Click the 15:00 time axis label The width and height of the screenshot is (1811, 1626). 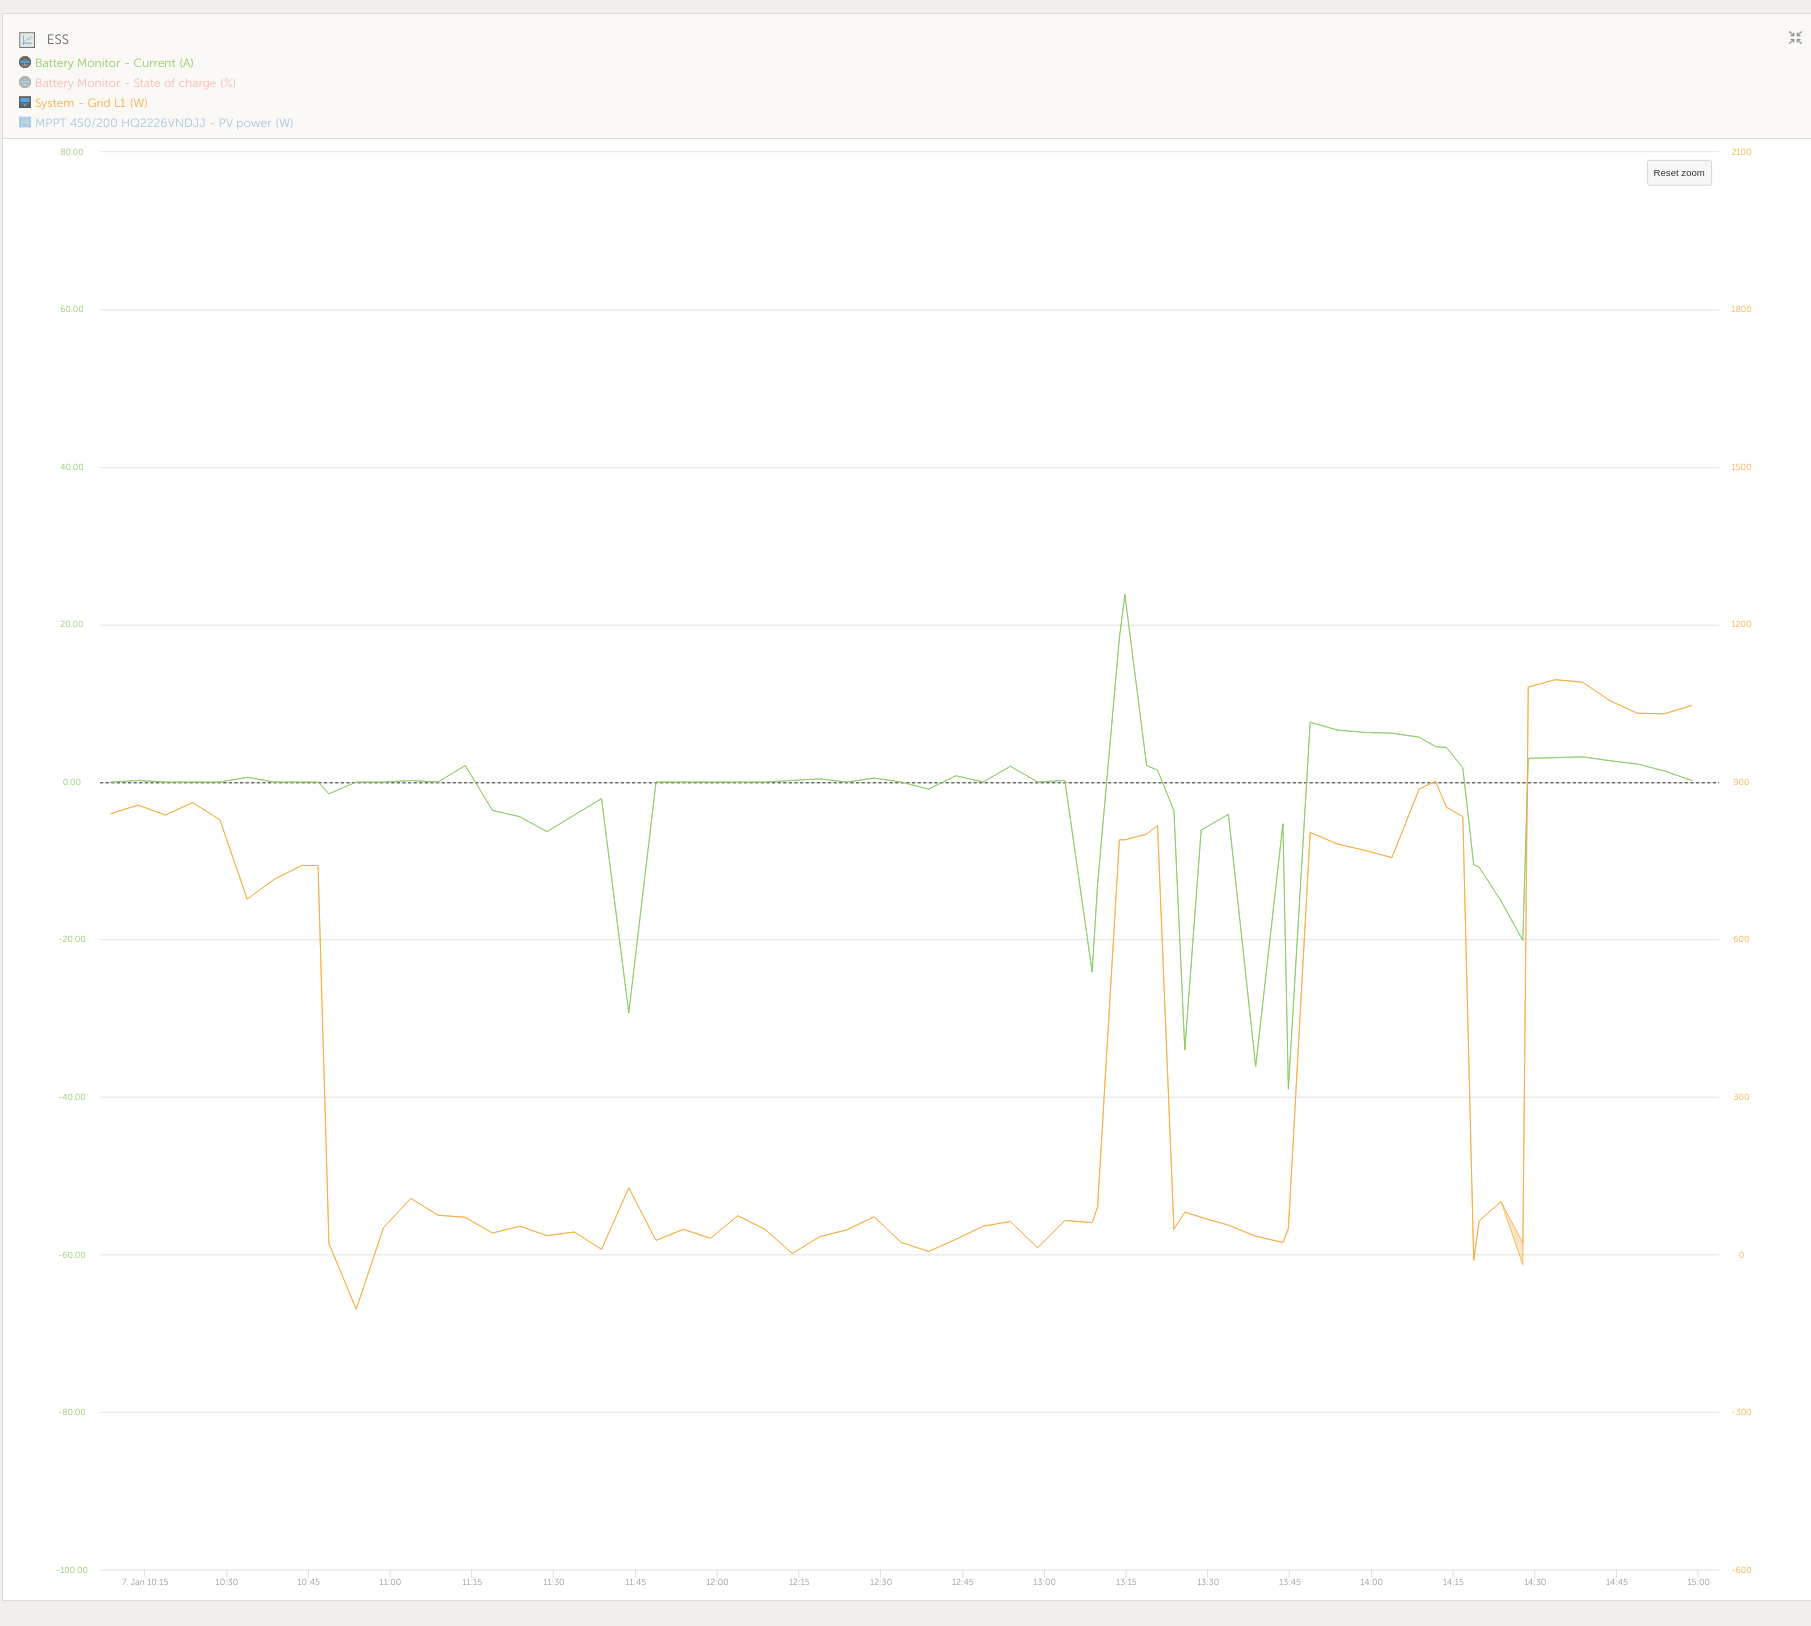tap(1698, 1582)
